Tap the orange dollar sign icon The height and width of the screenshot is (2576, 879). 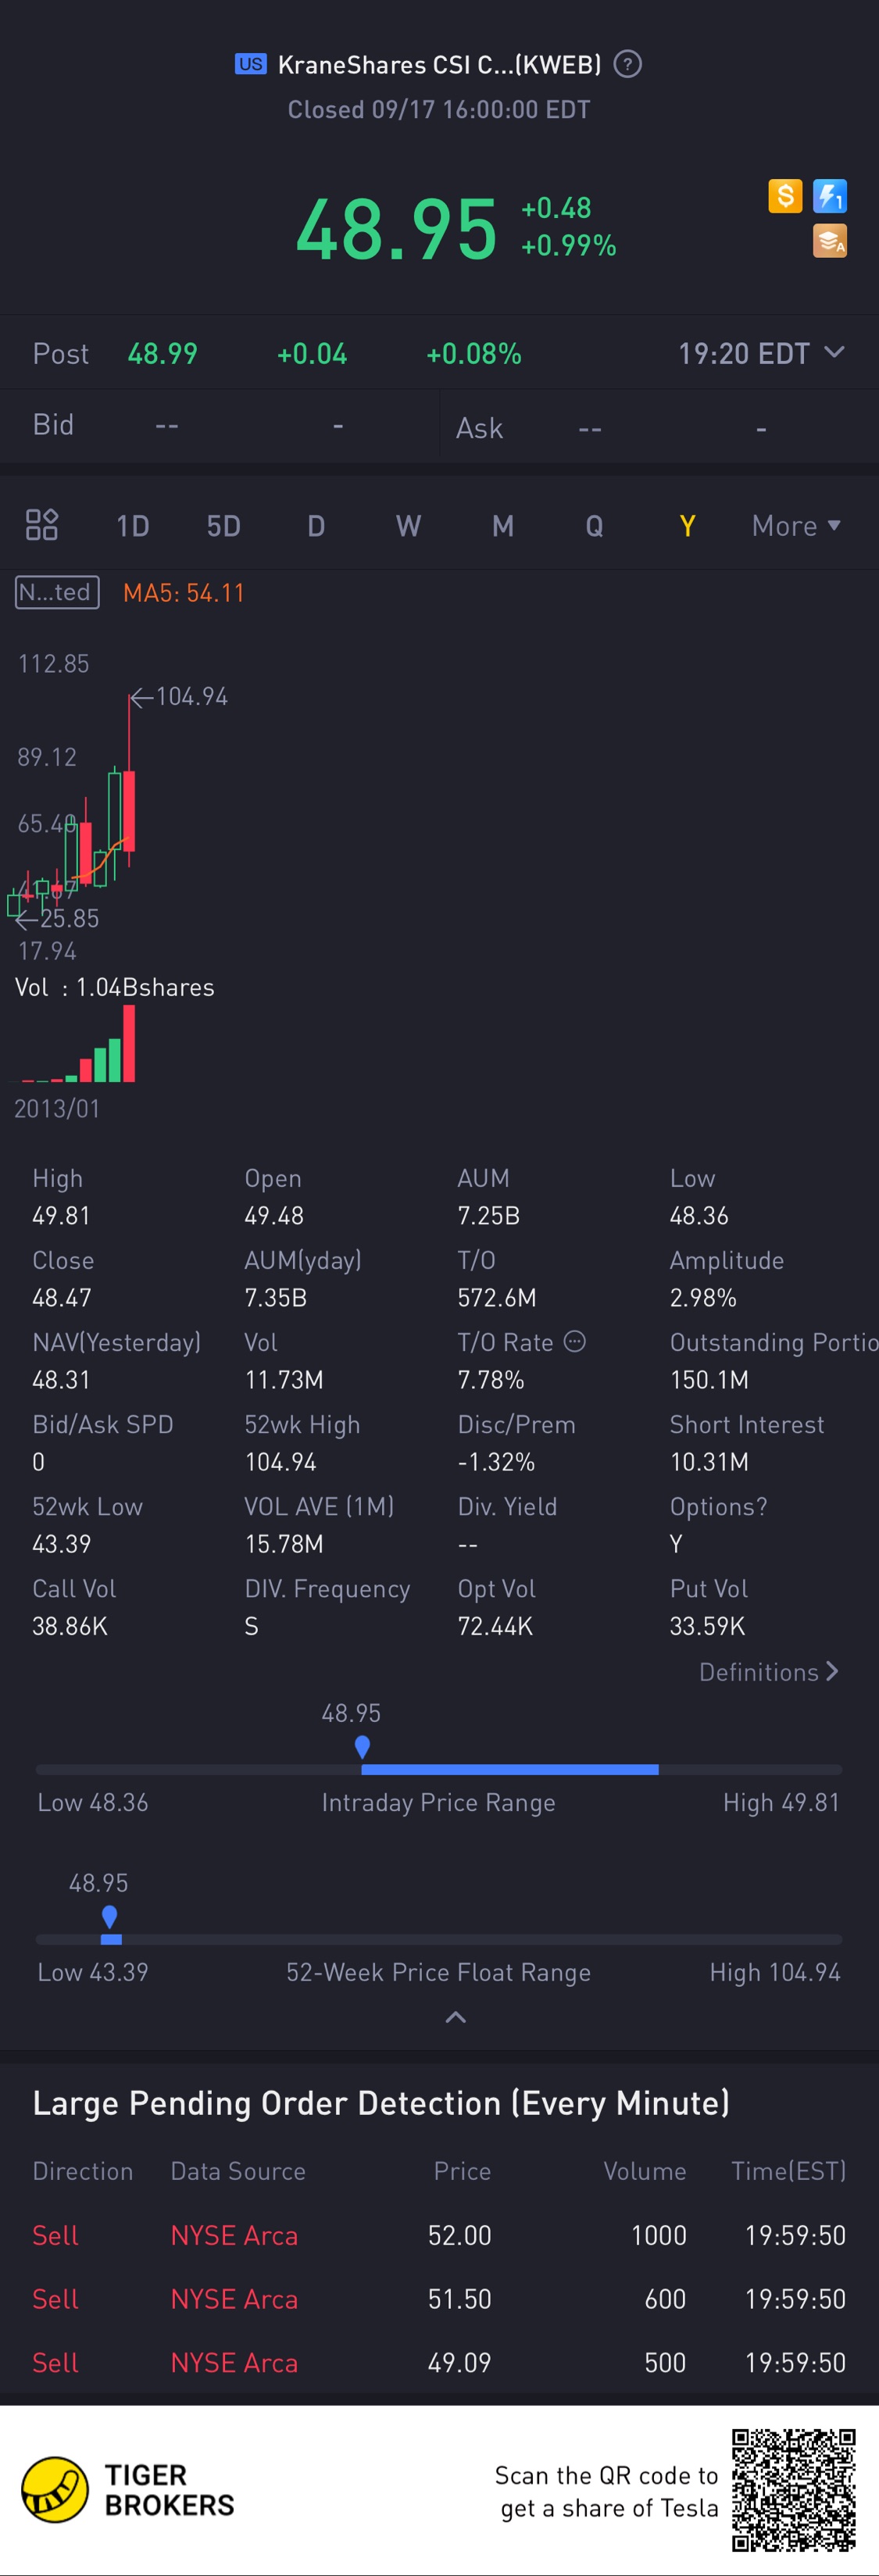pos(785,196)
